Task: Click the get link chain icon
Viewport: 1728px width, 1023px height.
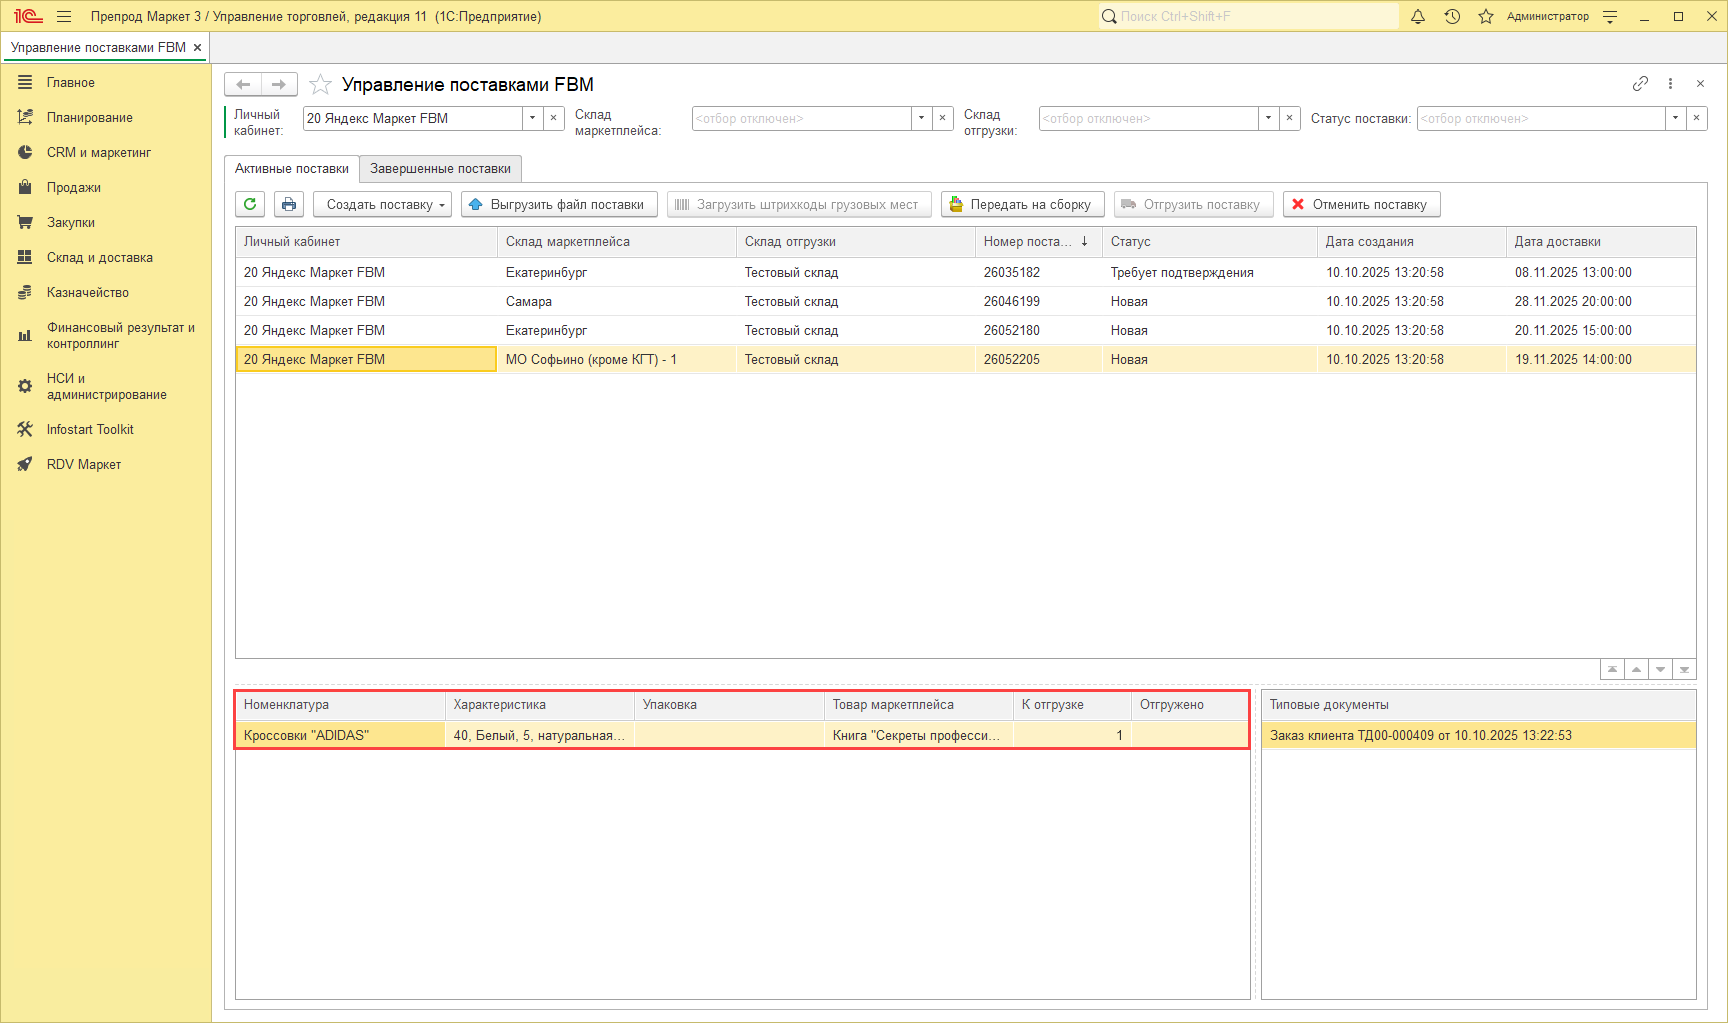Action: click(1640, 84)
